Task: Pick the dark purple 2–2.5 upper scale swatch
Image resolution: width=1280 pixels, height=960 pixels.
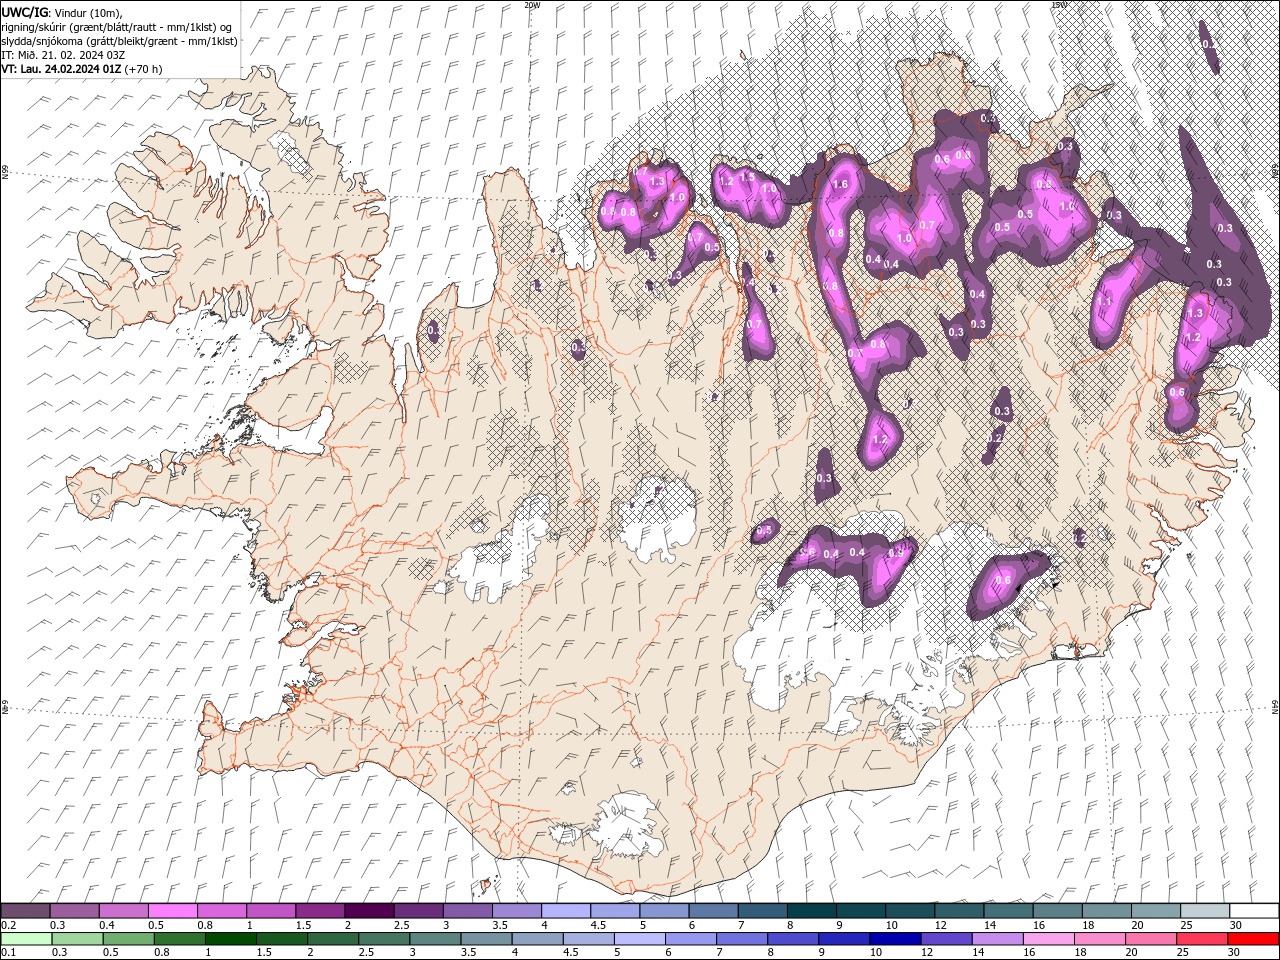Action: pyautogui.click(x=369, y=911)
